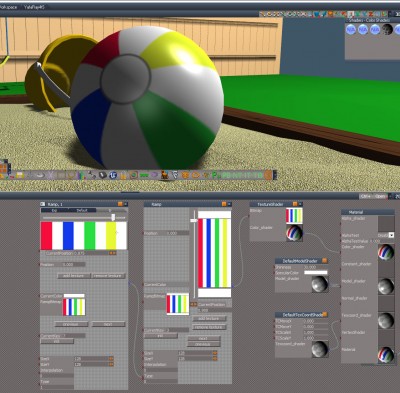Click the orange icon on Ramp, 1 title bar

pos(120,204)
